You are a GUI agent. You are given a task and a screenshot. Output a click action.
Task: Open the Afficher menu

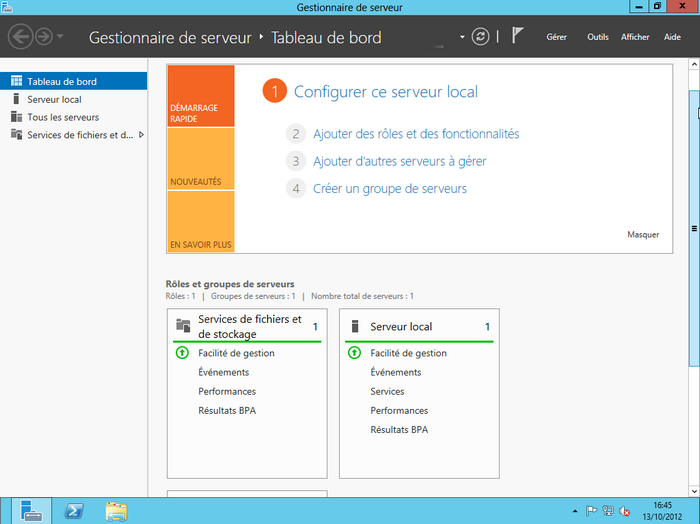[x=635, y=37]
